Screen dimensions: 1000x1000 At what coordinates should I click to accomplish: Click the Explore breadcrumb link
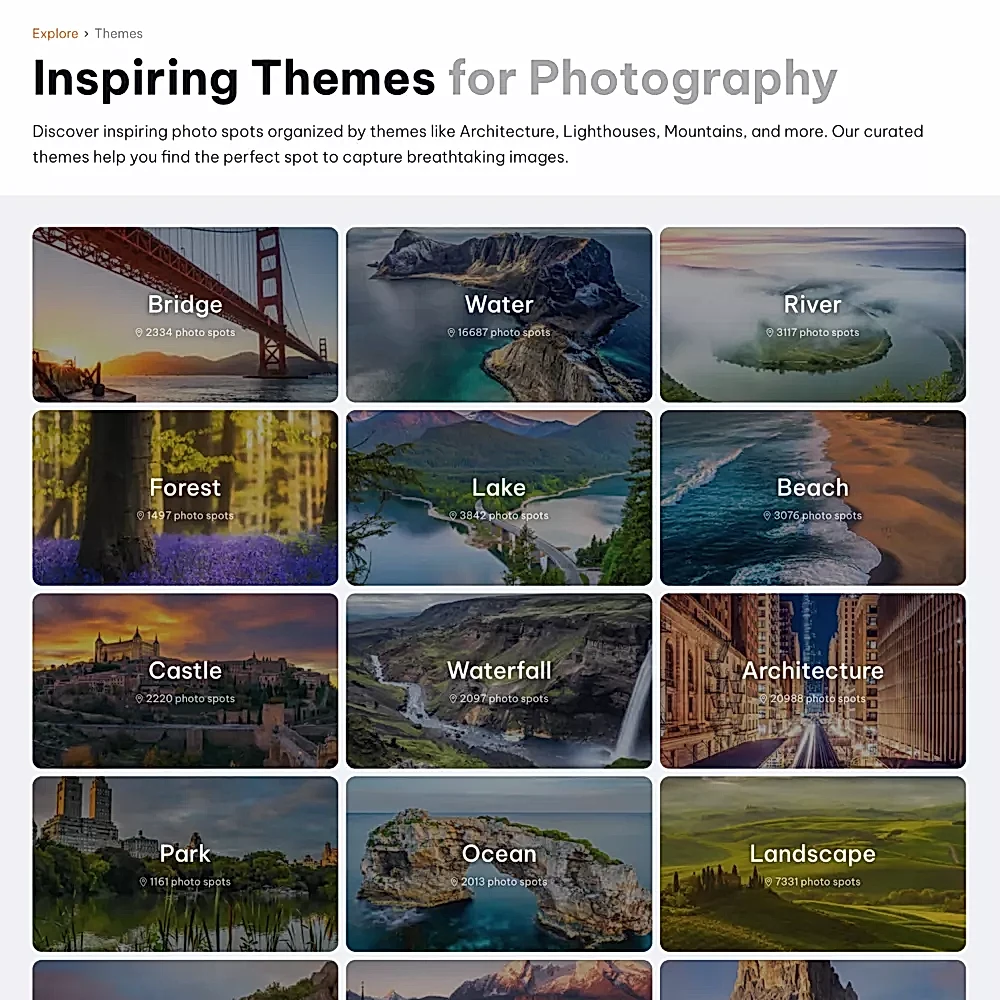pyautogui.click(x=55, y=34)
